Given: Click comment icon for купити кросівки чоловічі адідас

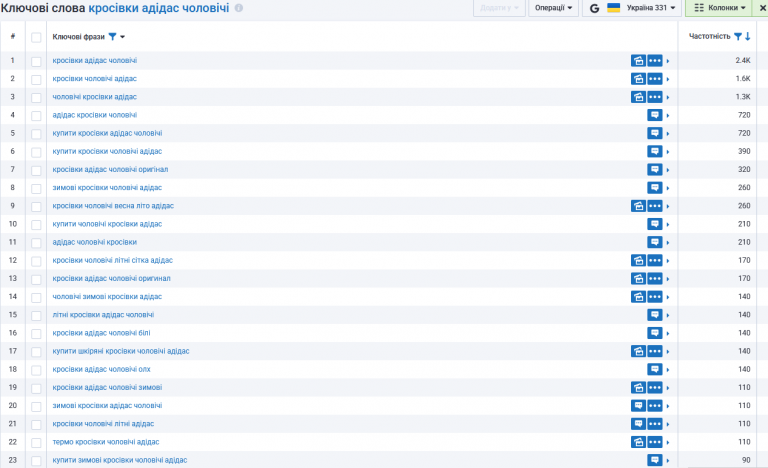Looking at the screenshot, I should pos(655,151).
